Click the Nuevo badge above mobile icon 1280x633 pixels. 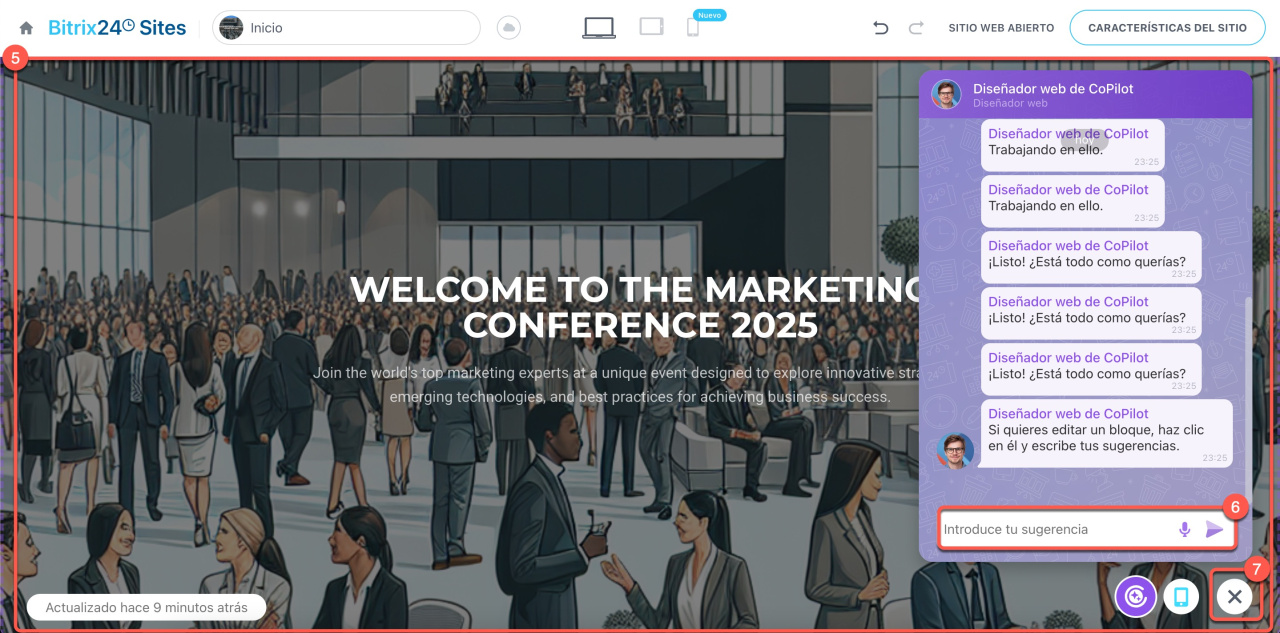point(709,15)
